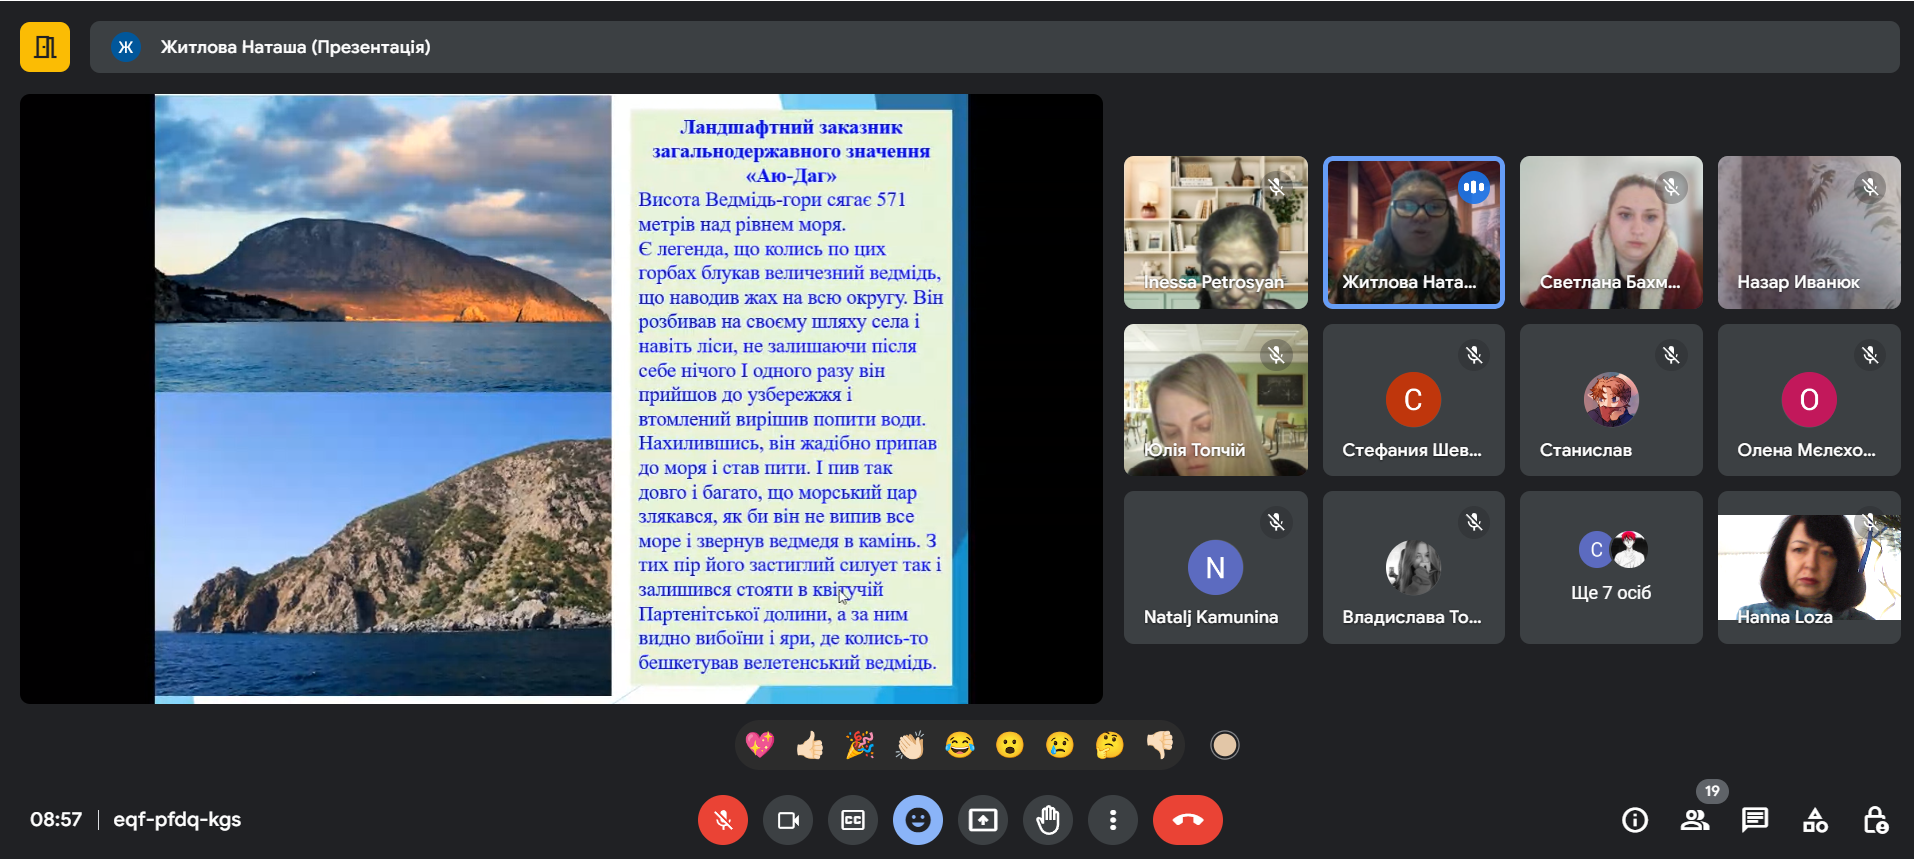Leave the call

click(1187, 820)
